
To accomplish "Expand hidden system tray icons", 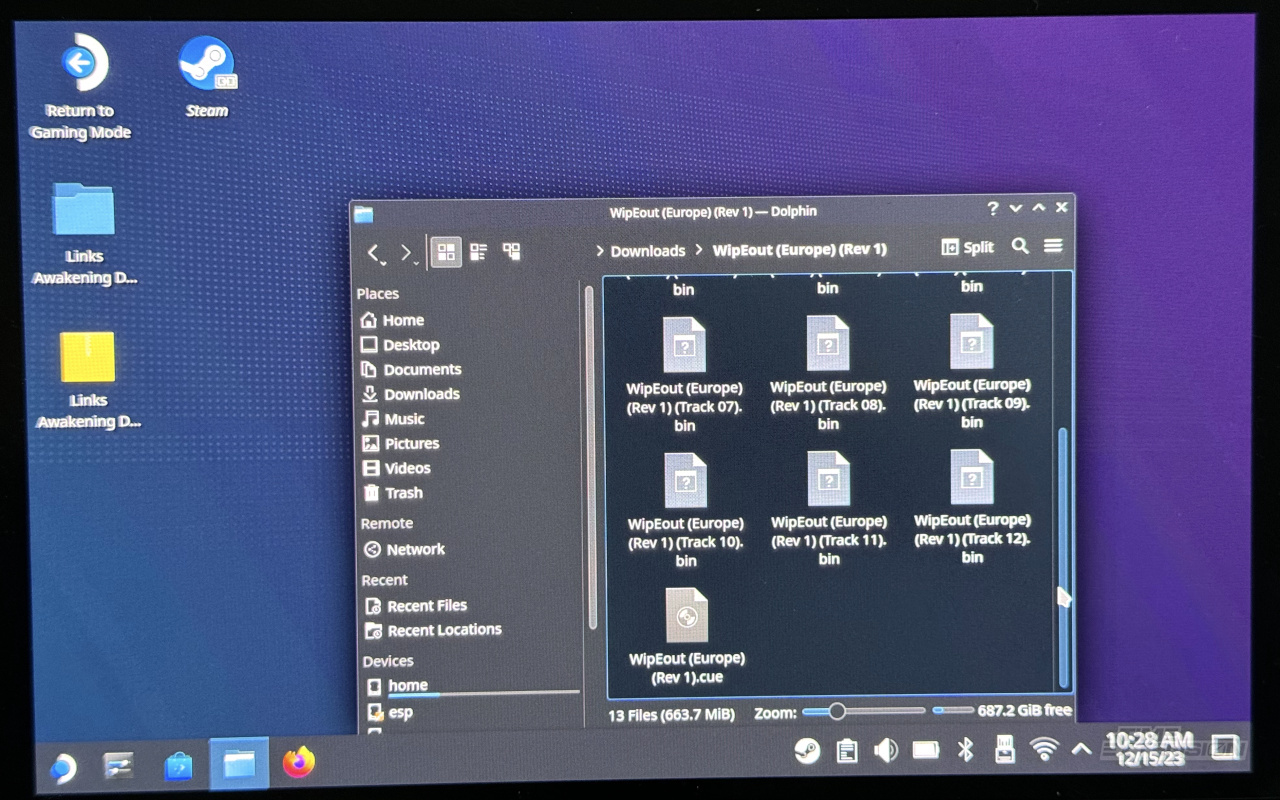I will tap(1081, 748).
